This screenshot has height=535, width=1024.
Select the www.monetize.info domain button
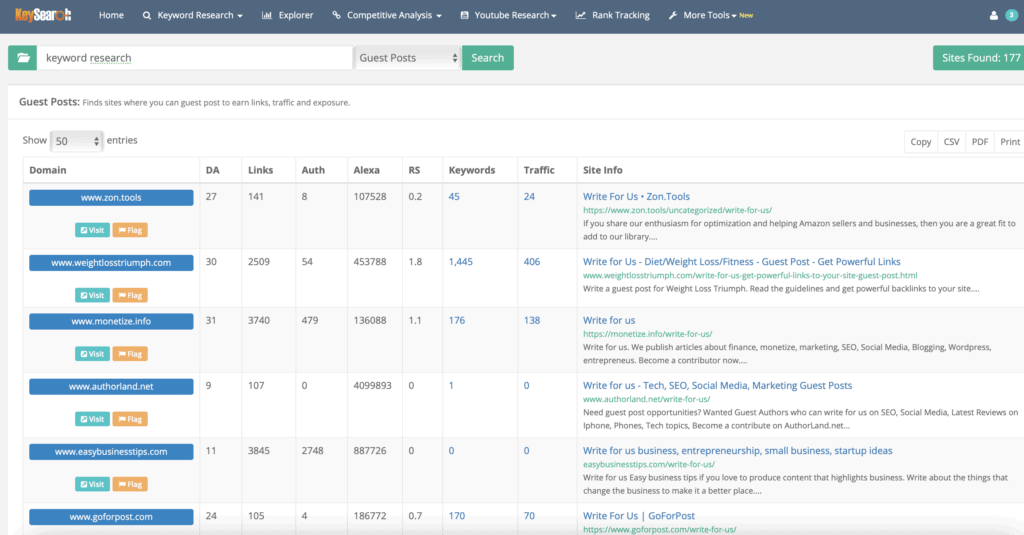tap(111, 321)
